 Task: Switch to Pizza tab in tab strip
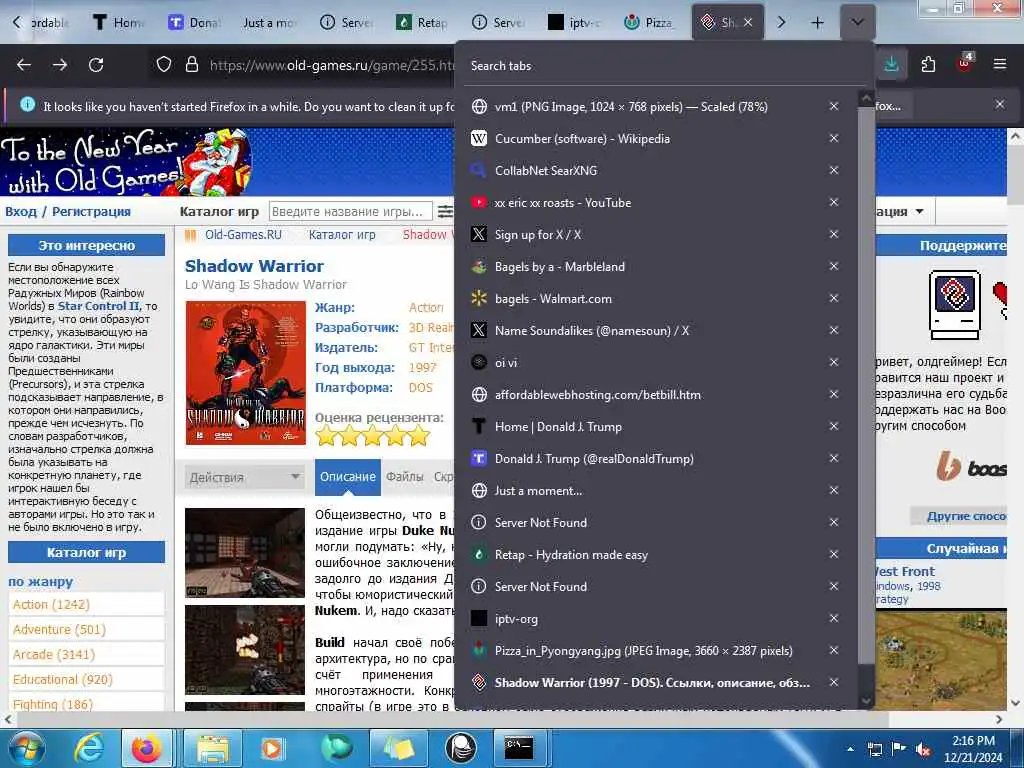point(650,23)
